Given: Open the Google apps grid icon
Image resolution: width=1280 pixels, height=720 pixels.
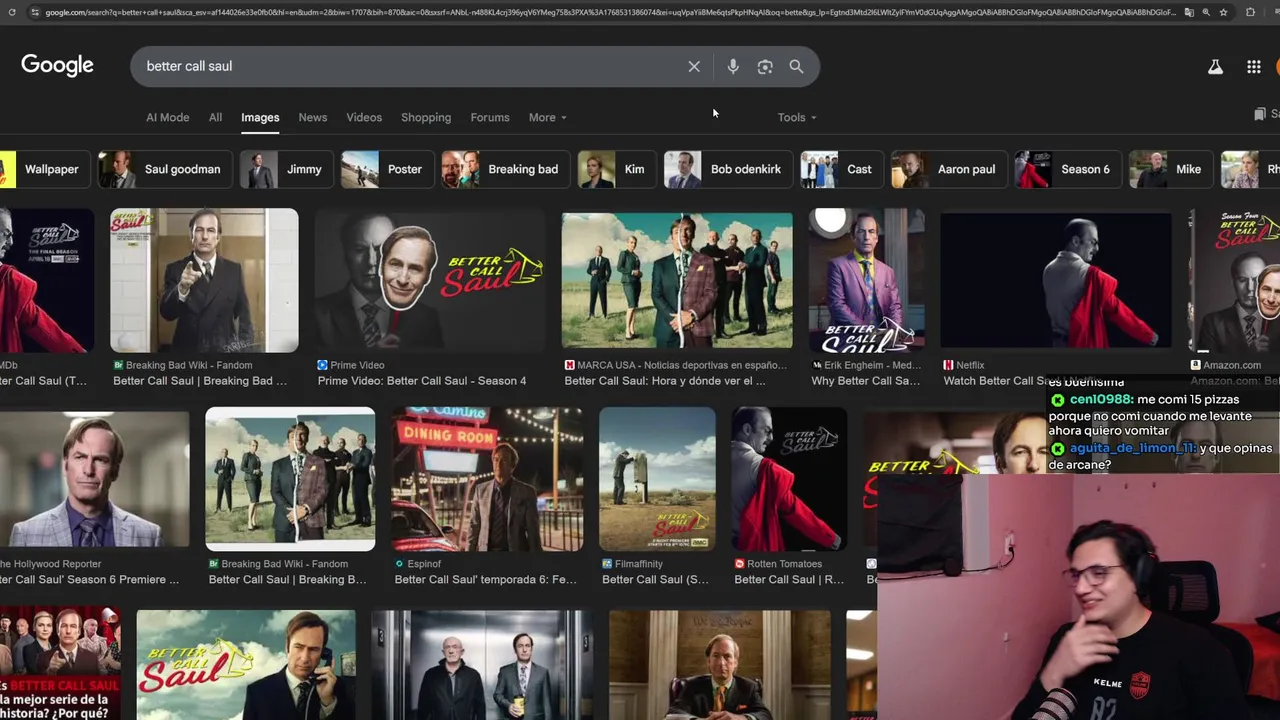Looking at the screenshot, I should coord(1253,67).
